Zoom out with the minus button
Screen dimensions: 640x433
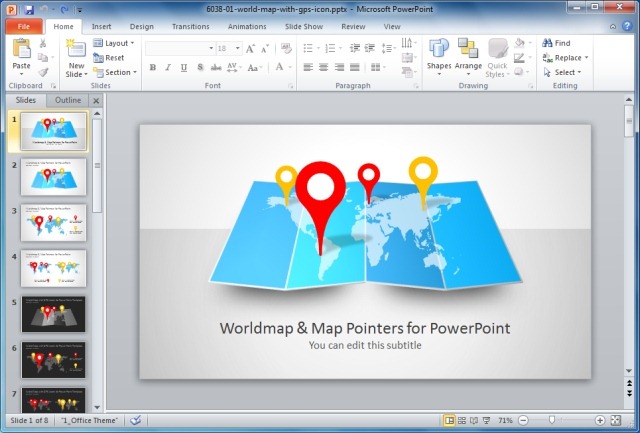coord(523,420)
